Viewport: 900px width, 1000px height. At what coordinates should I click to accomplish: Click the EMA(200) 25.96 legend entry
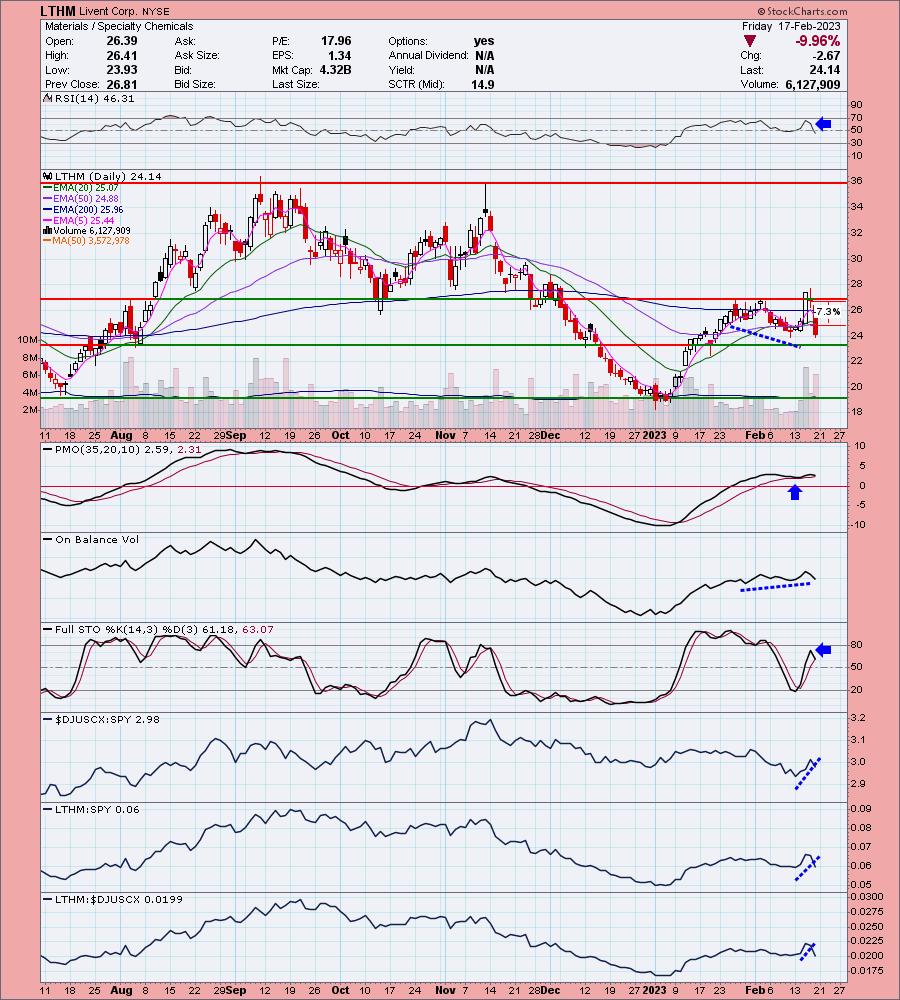[x=84, y=210]
